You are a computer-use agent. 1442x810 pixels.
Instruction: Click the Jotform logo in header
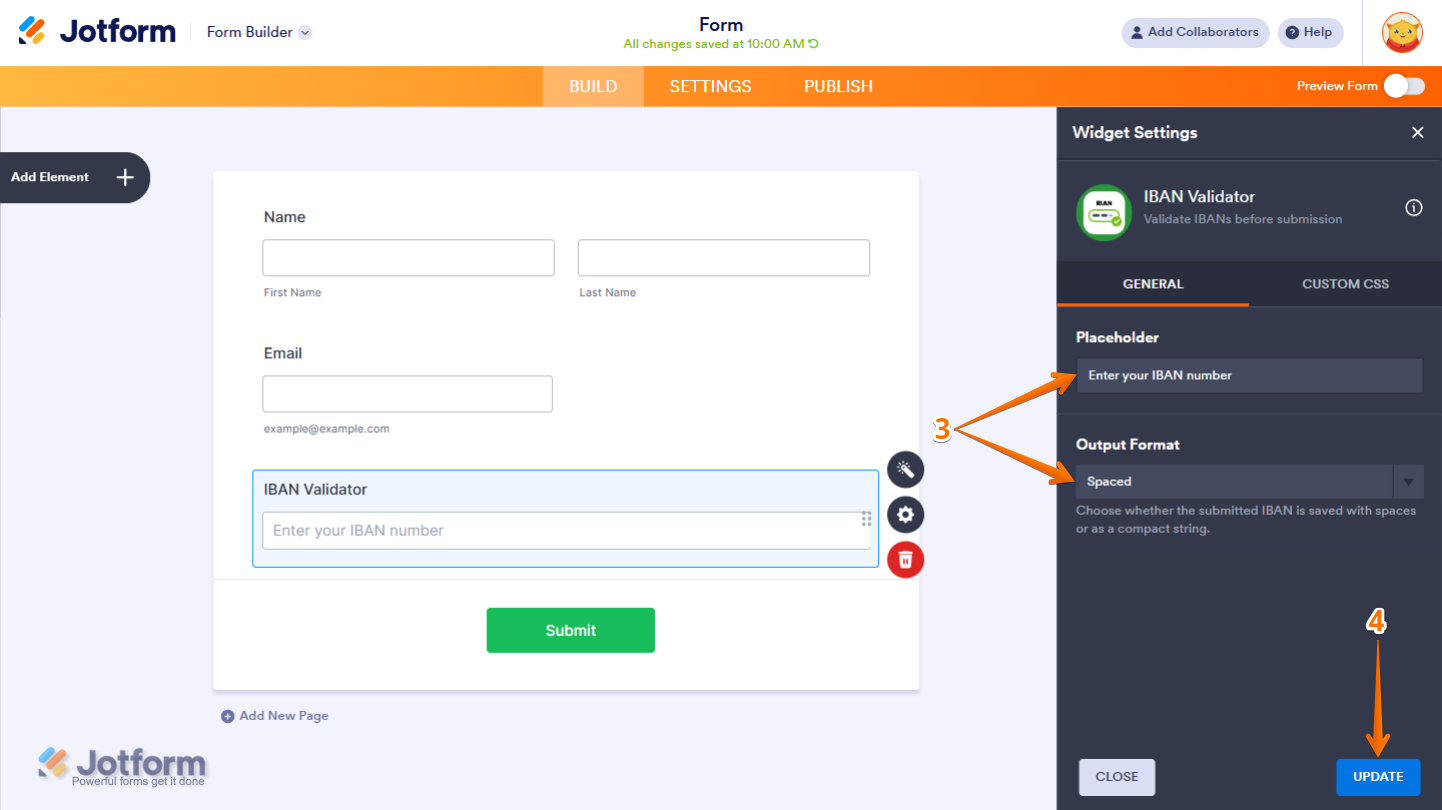pos(97,32)
